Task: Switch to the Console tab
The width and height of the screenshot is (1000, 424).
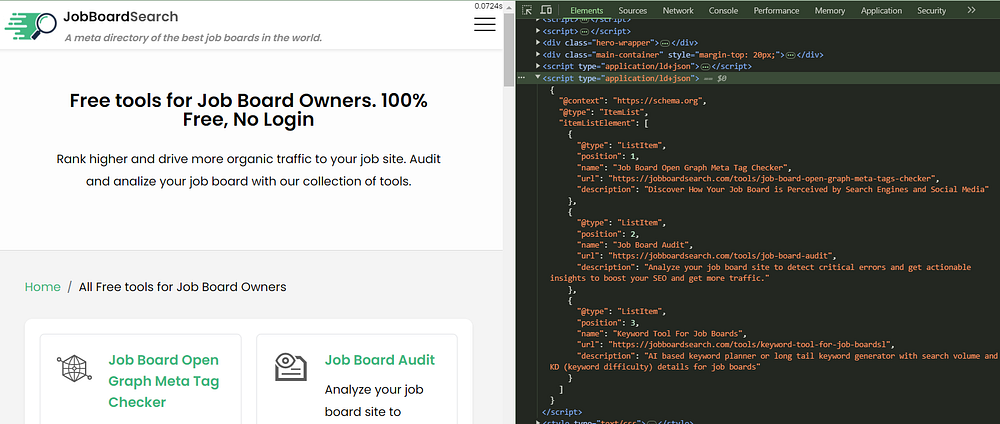Action: pyautogui.click(x=723, y=11)
